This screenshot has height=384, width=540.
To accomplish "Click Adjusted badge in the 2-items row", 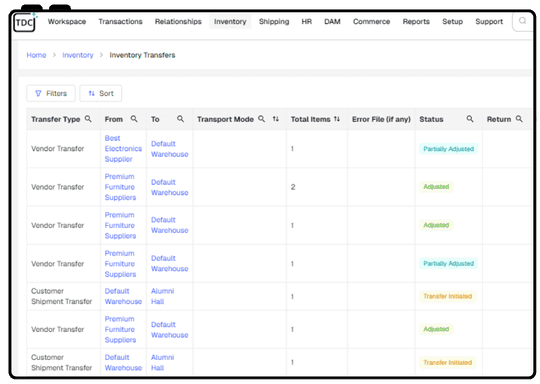I will [x=436, y=187].
